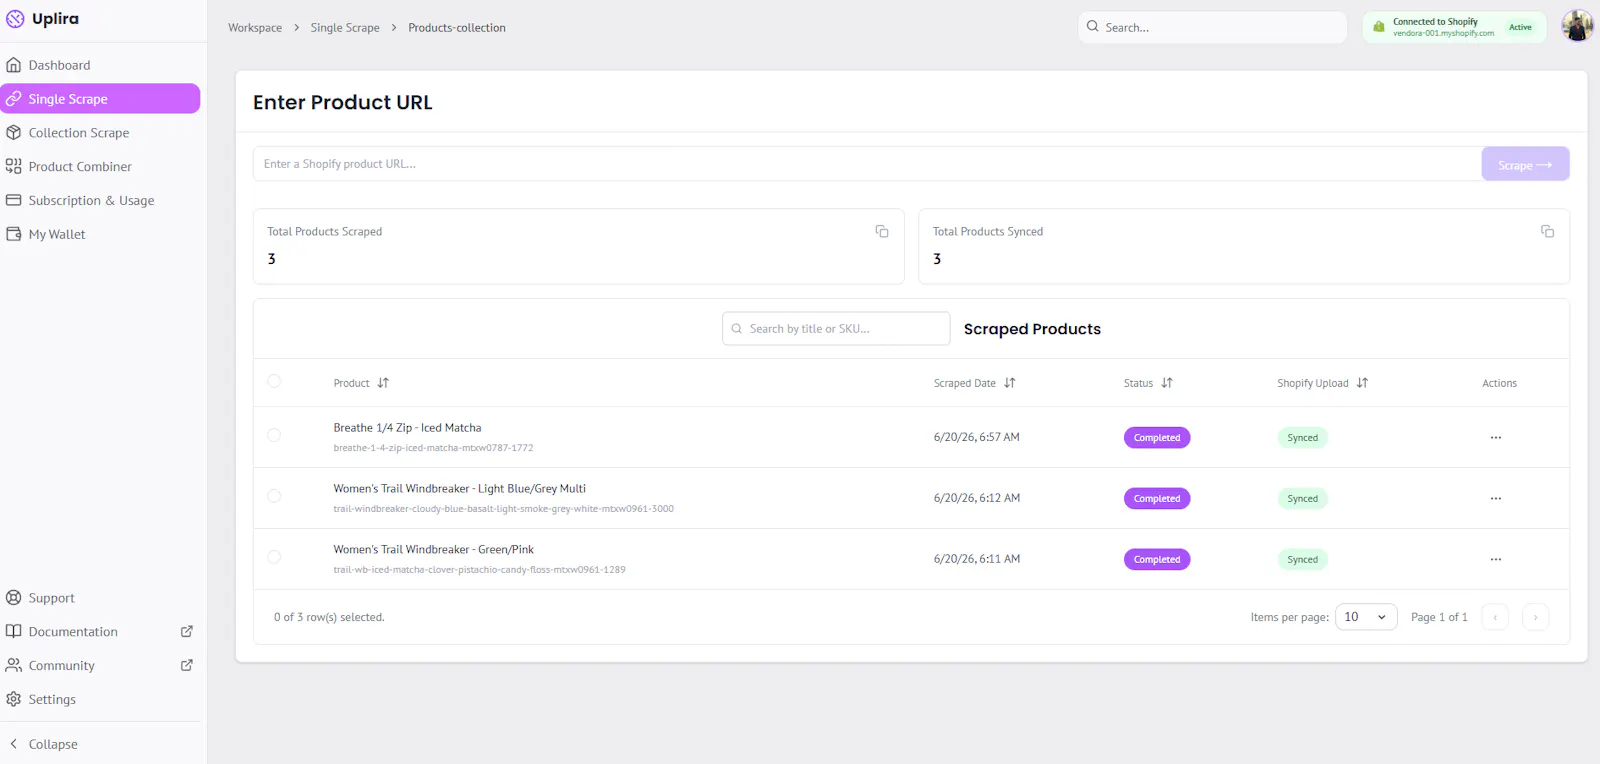Screen dimensions: 1600x764
Task: Open actions menu for Breathe 1/4 Zip
Action: pyautogui.click(x=1496, y=437)
